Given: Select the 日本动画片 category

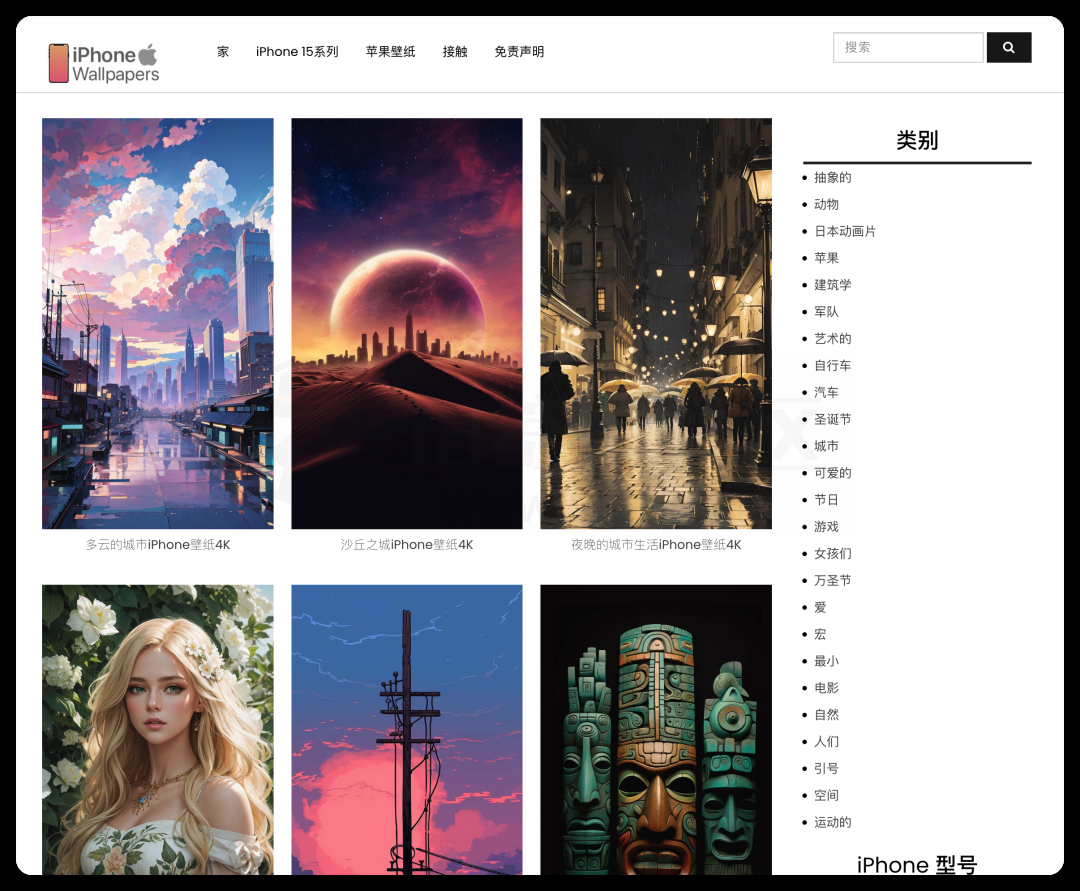Looking at the screenshot, I should 845,231.
